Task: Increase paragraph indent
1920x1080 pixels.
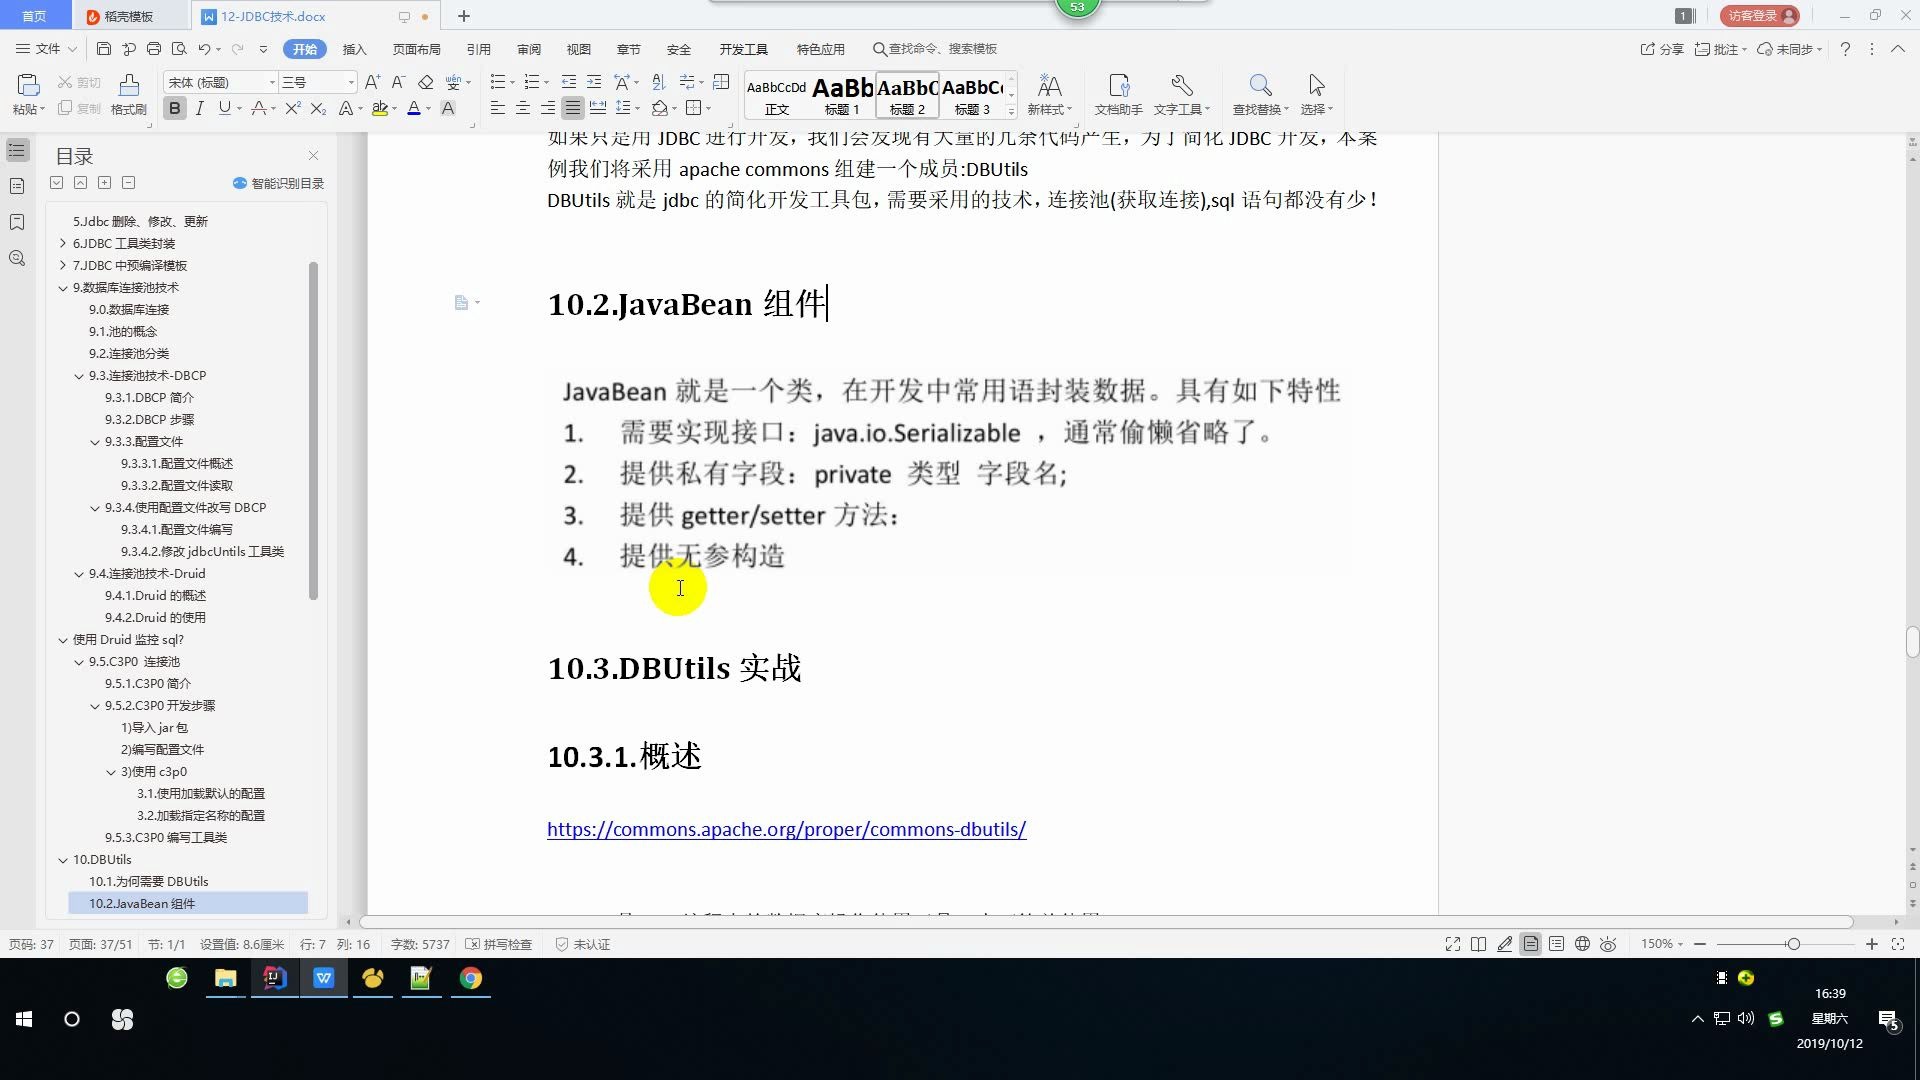Action: [594, 82]
